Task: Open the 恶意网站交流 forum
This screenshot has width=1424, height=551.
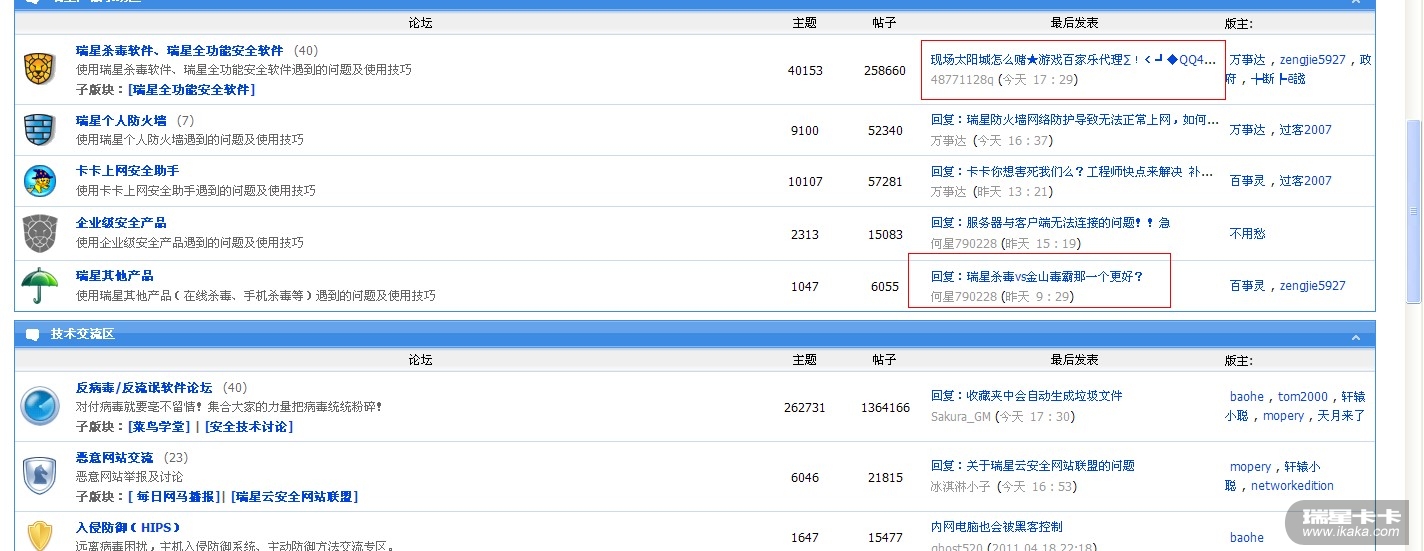Action: point(114,458)
